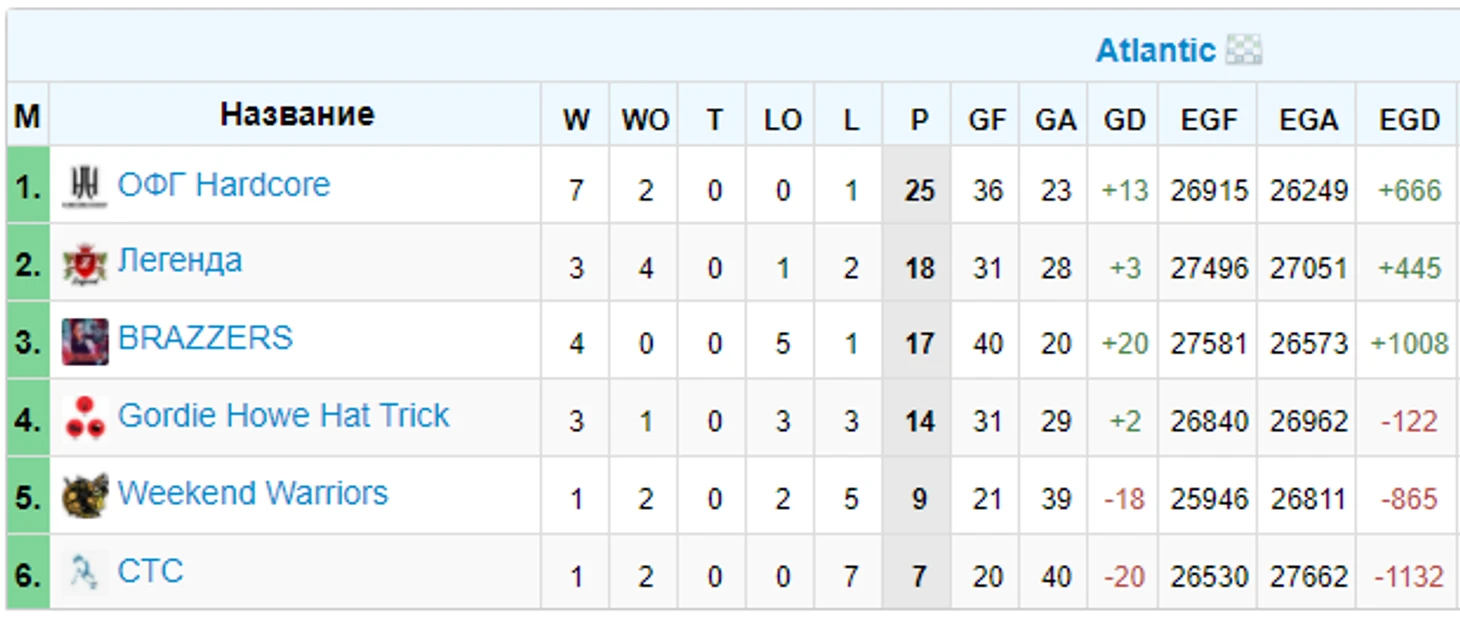Click the BRAZZERS team avatar icon
The image size is (1460, 619).
coord(85,342)
